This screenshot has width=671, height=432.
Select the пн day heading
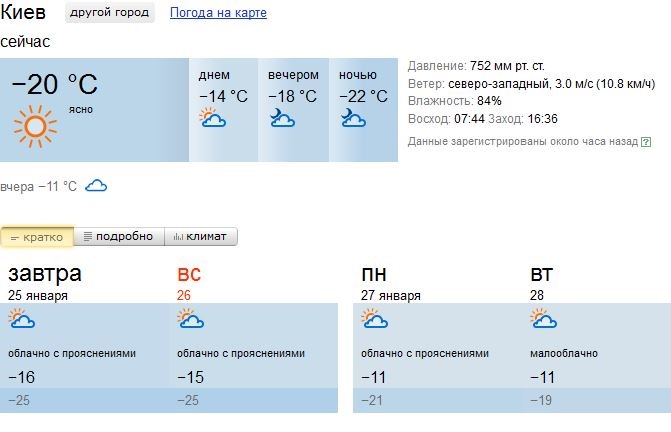[374, 275]
